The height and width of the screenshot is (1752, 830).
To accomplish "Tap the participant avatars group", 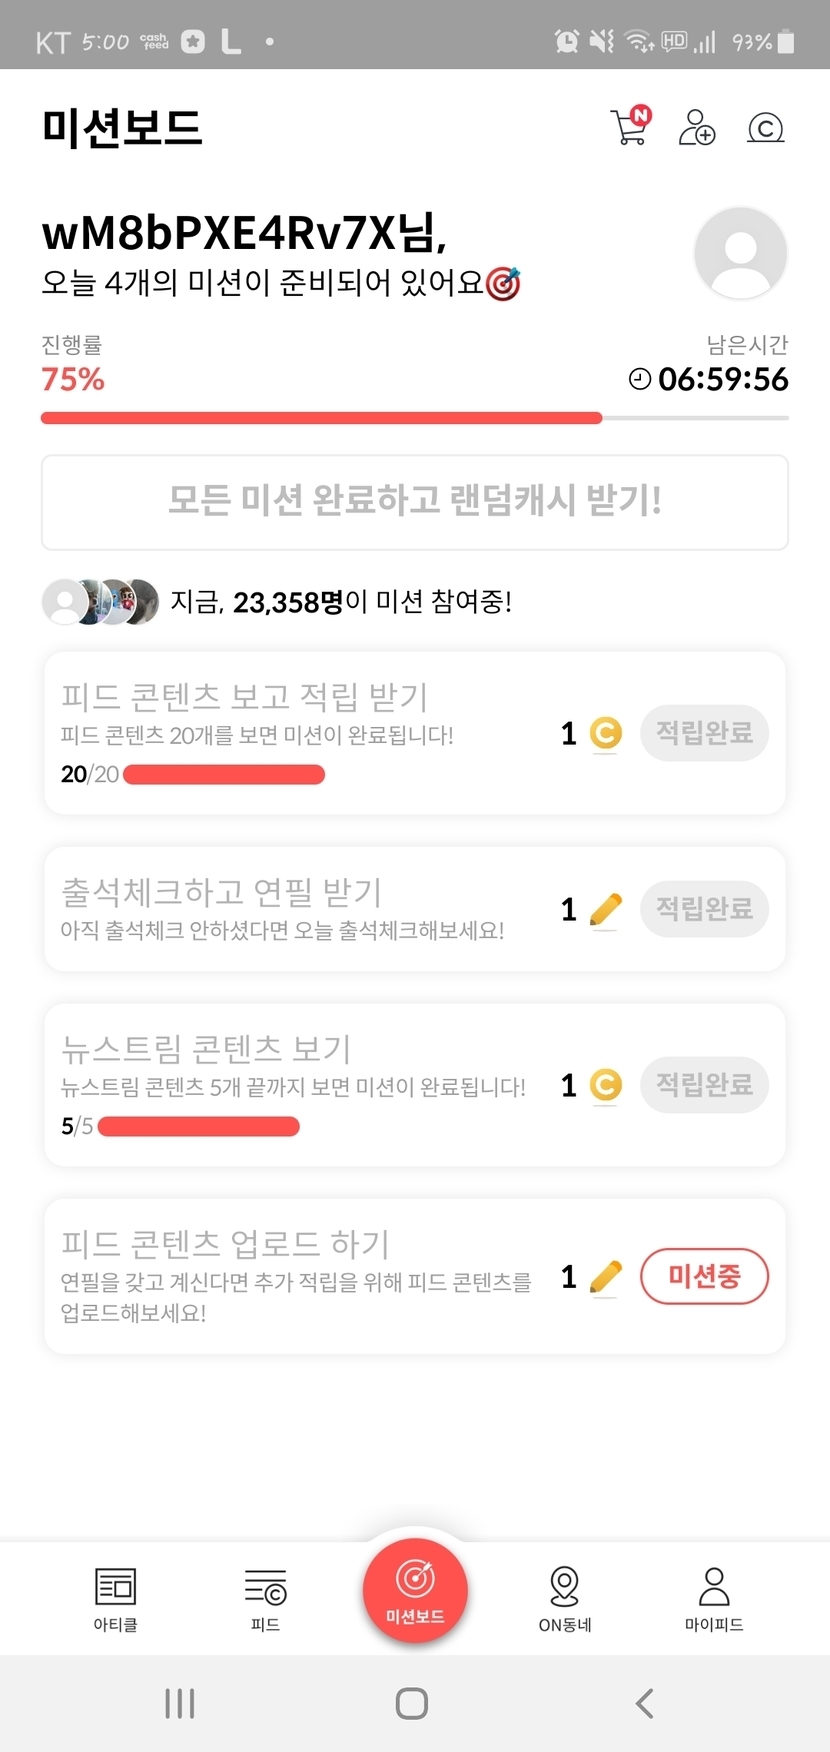I will click(100, 602).
